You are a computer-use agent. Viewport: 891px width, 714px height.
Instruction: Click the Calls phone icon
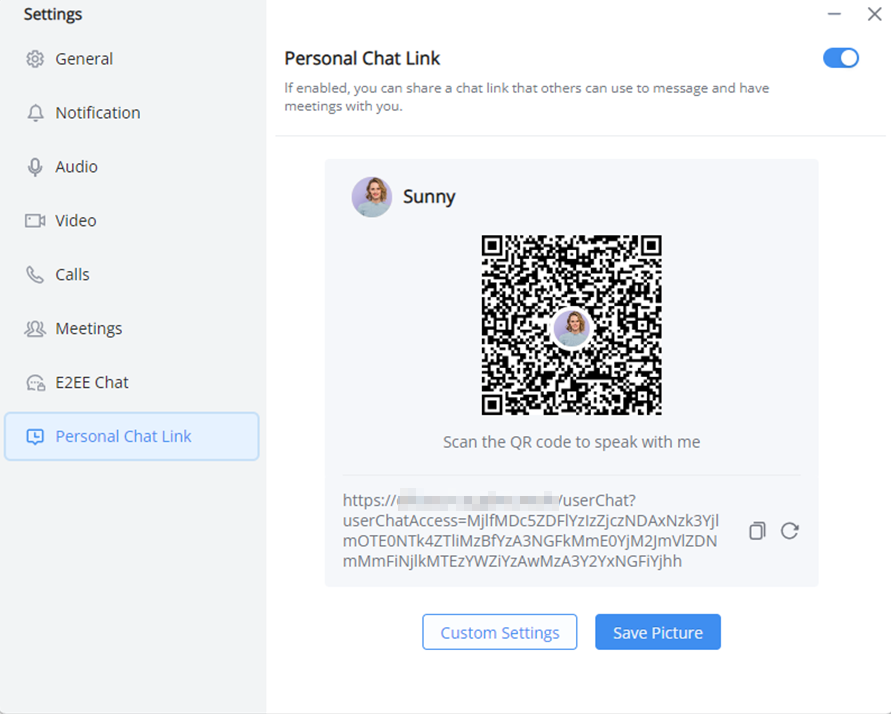pyautogui.click(x=35, y=275)
